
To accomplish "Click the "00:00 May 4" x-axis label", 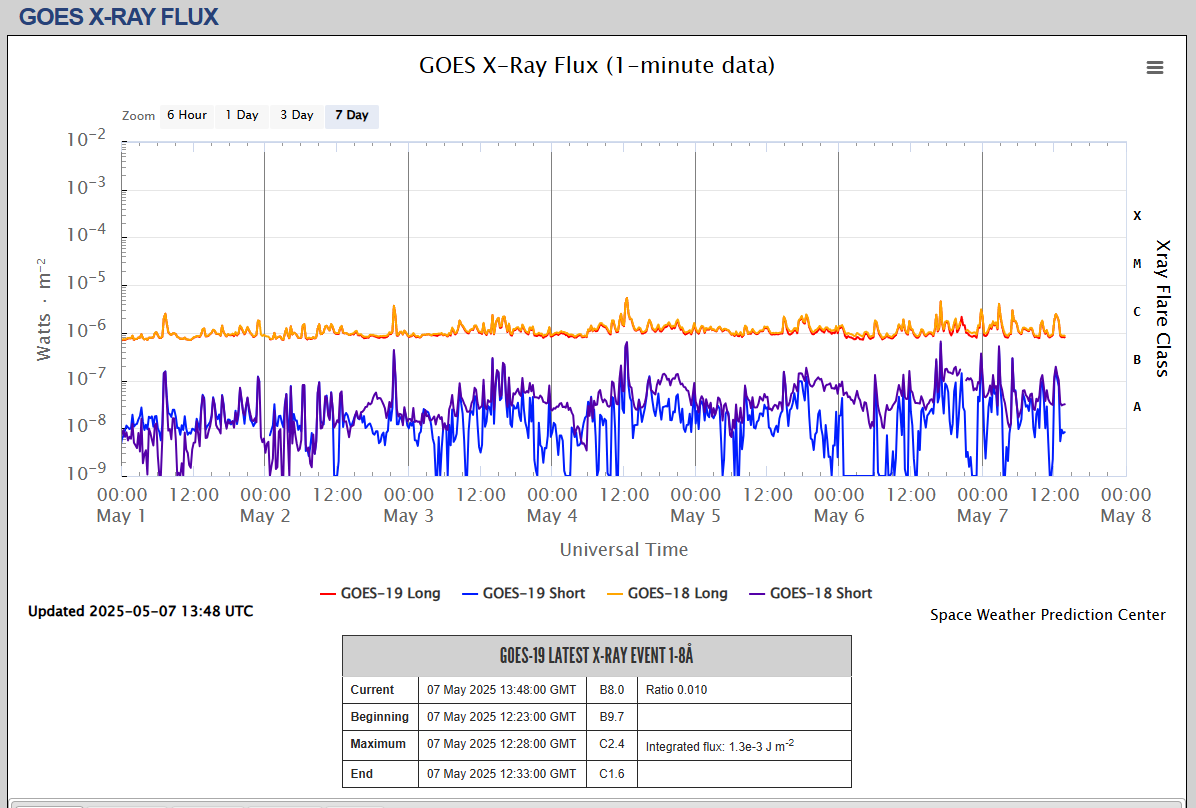I will tap(552, 505).
